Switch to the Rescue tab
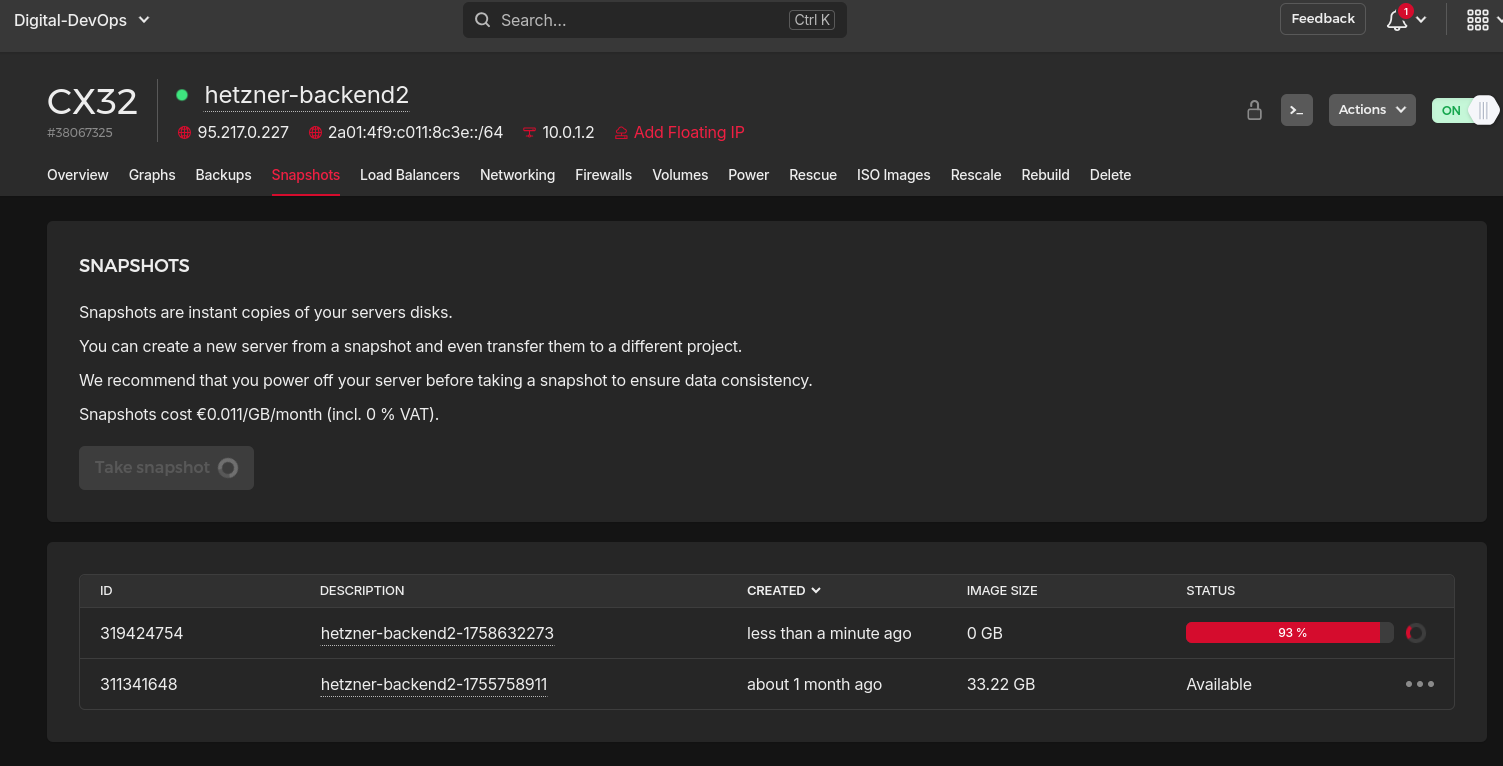This screenshot has width=1503, height=766. click(813, 175)
